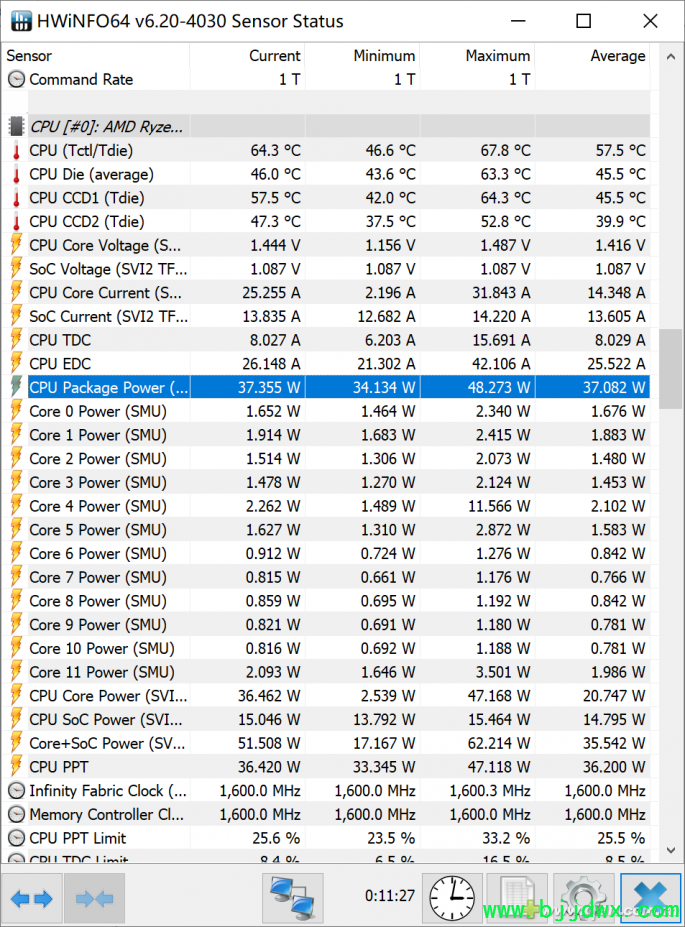The width and height of the screenshot is (685, 927).
Task: Click the 67.8 °C maximum value
Action: (505, 151)
